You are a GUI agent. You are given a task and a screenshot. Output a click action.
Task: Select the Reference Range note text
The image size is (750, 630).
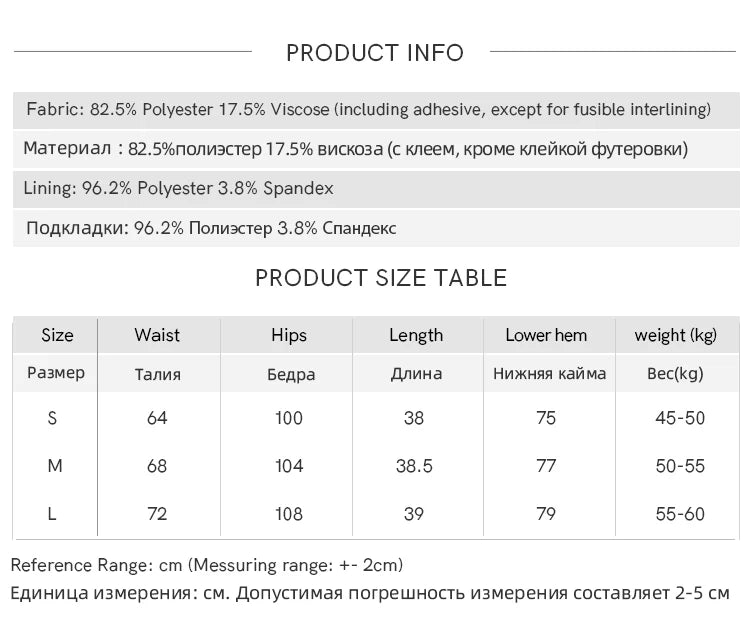[207, 565]
